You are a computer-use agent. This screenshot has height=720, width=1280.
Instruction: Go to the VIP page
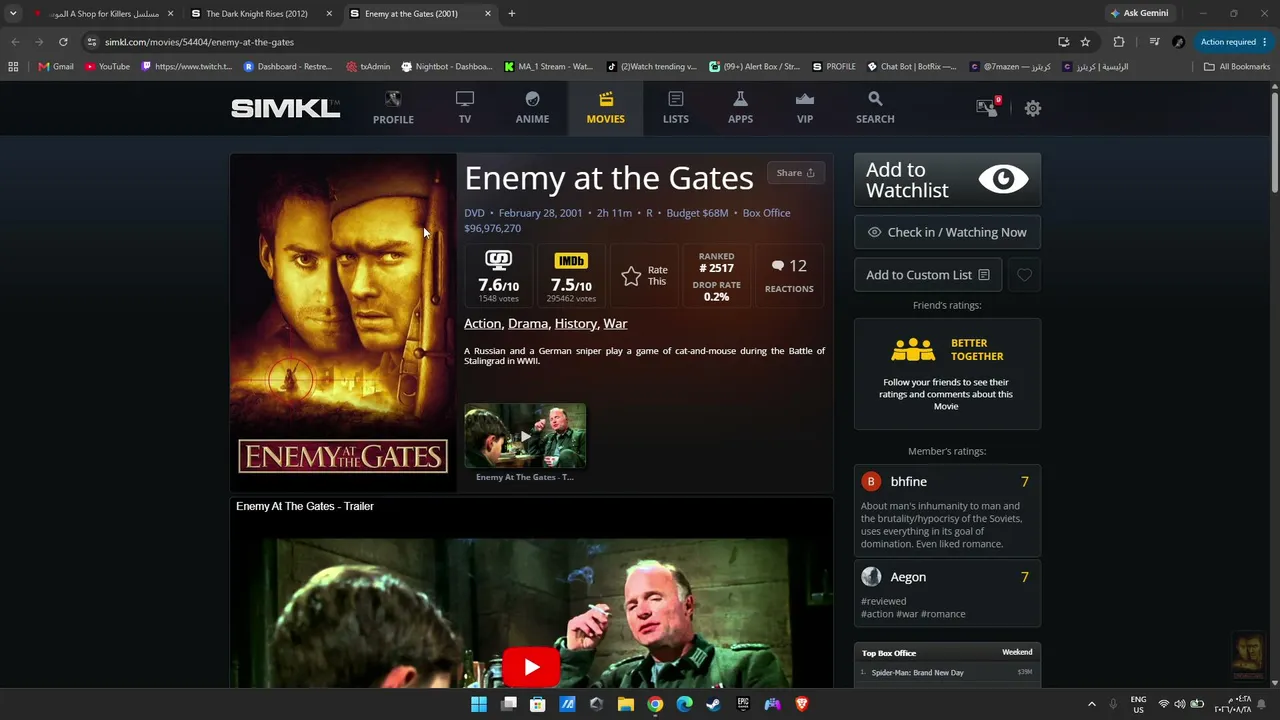click(805, 108)
